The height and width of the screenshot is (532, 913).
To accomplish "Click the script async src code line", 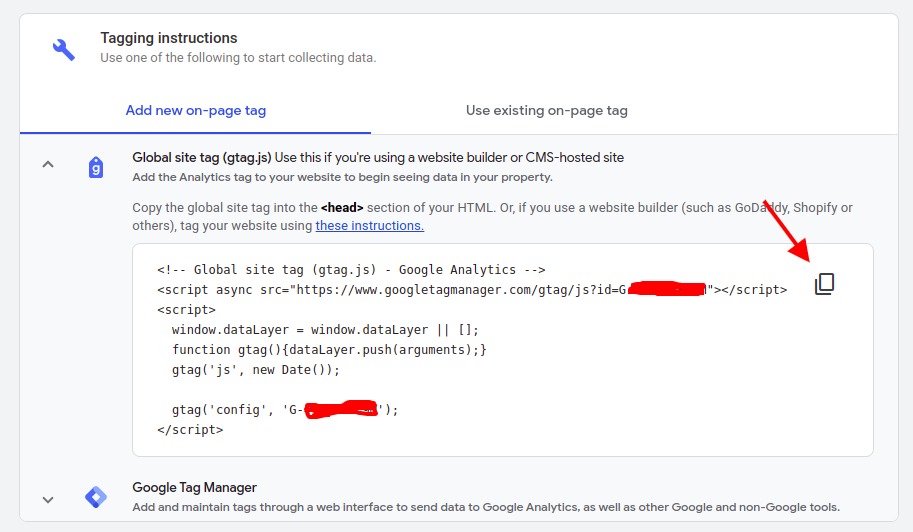I will 472,289.
